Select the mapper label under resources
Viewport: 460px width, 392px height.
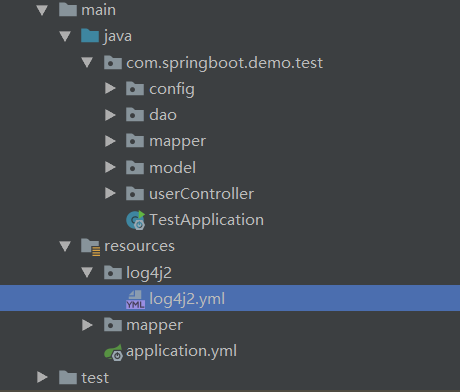[x=154, y=326]
